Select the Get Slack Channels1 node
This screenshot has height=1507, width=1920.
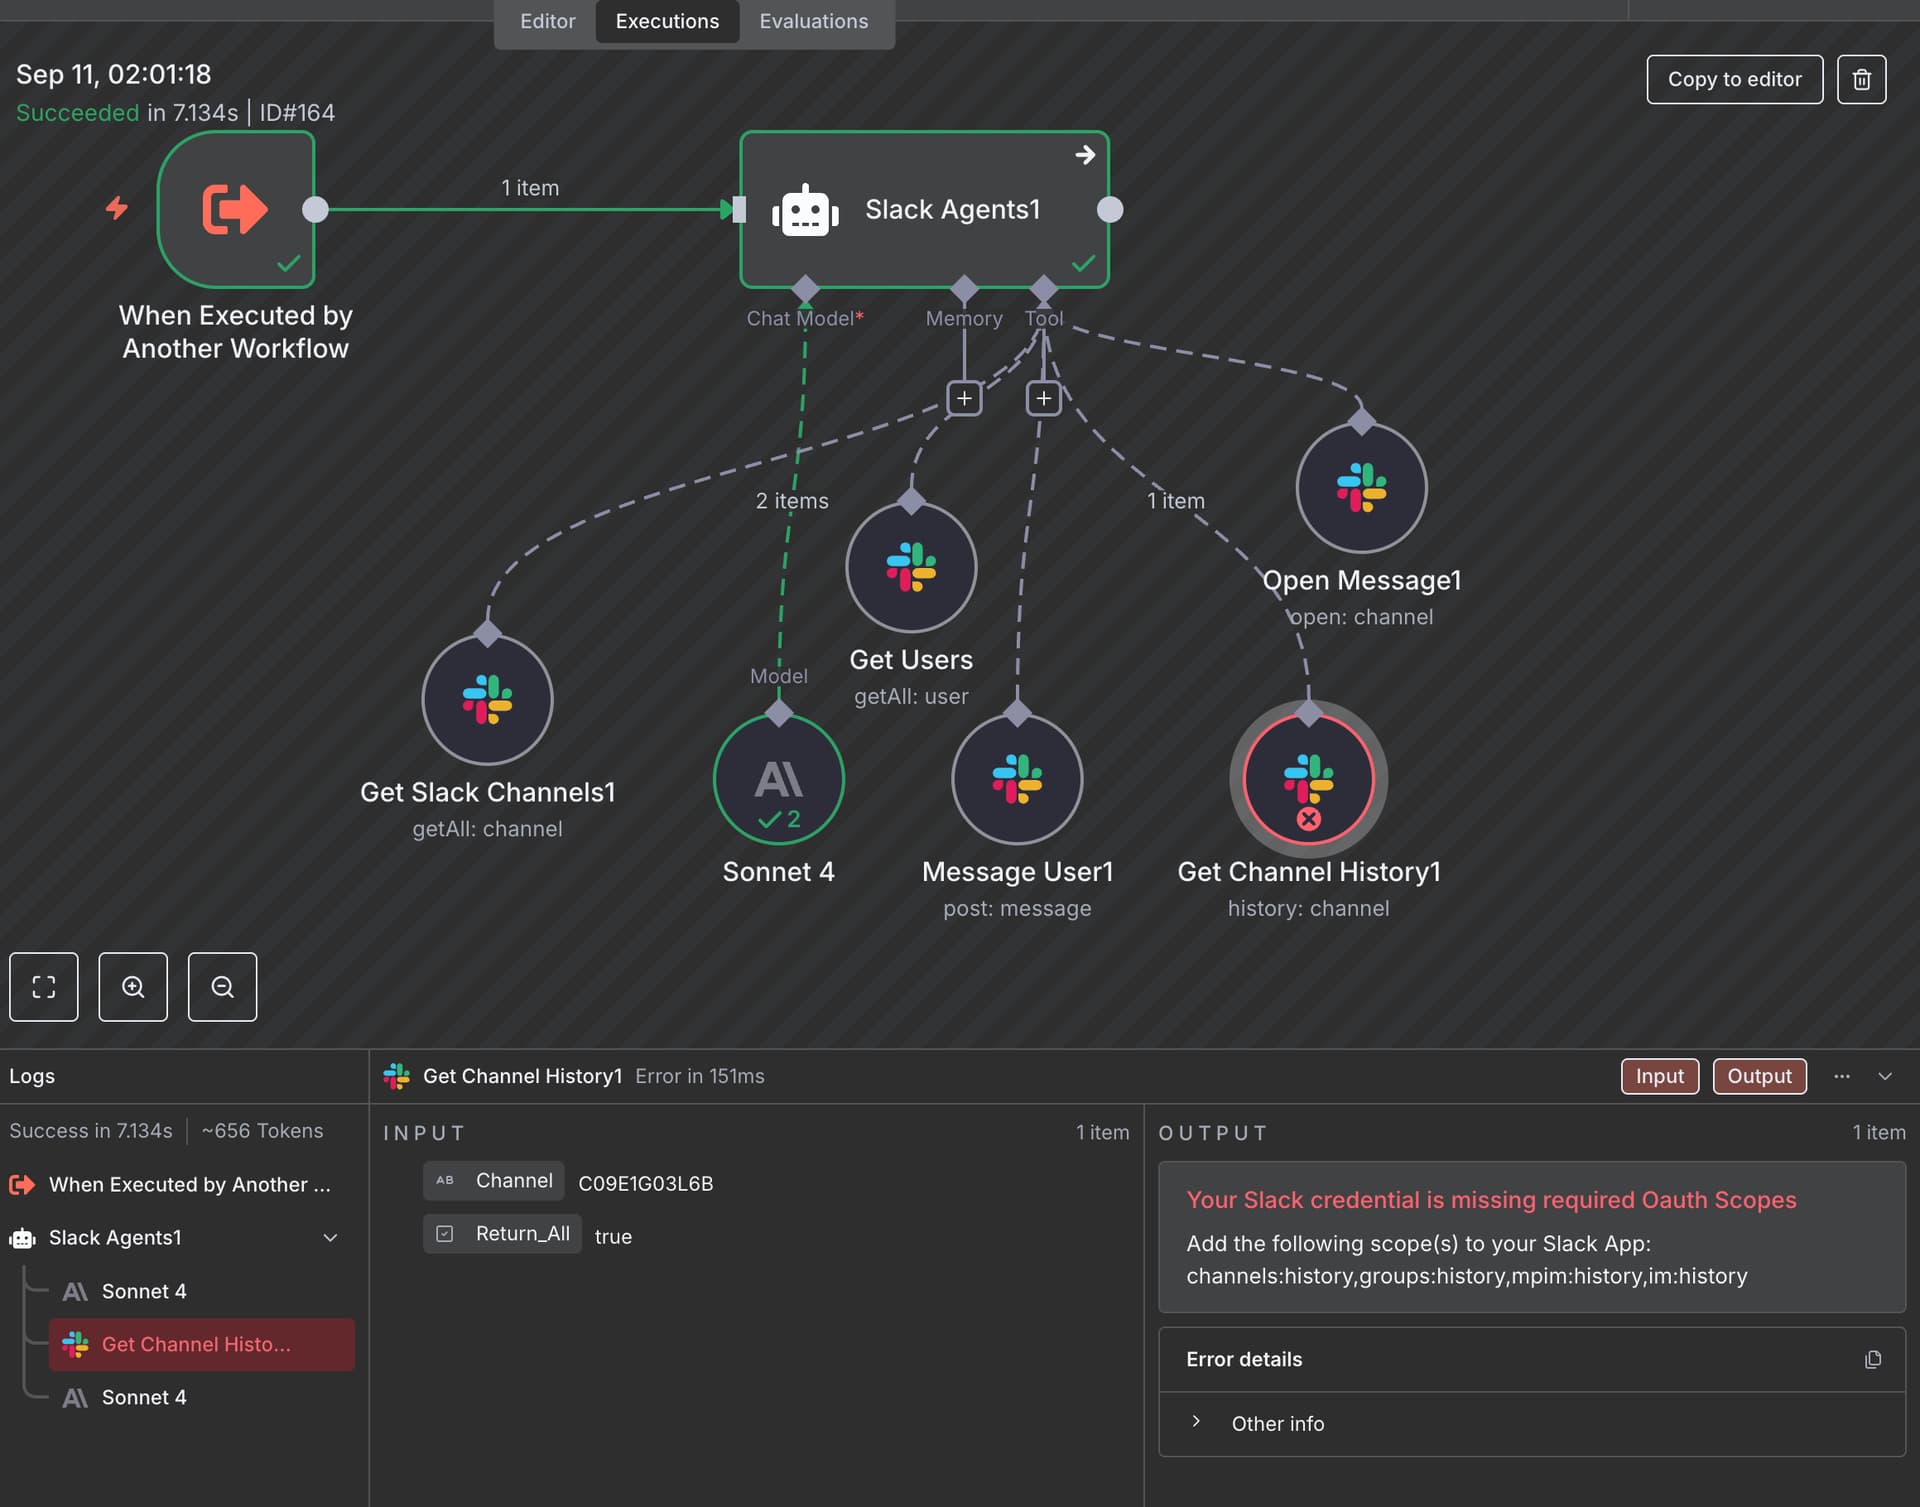(x=487, y=700)
